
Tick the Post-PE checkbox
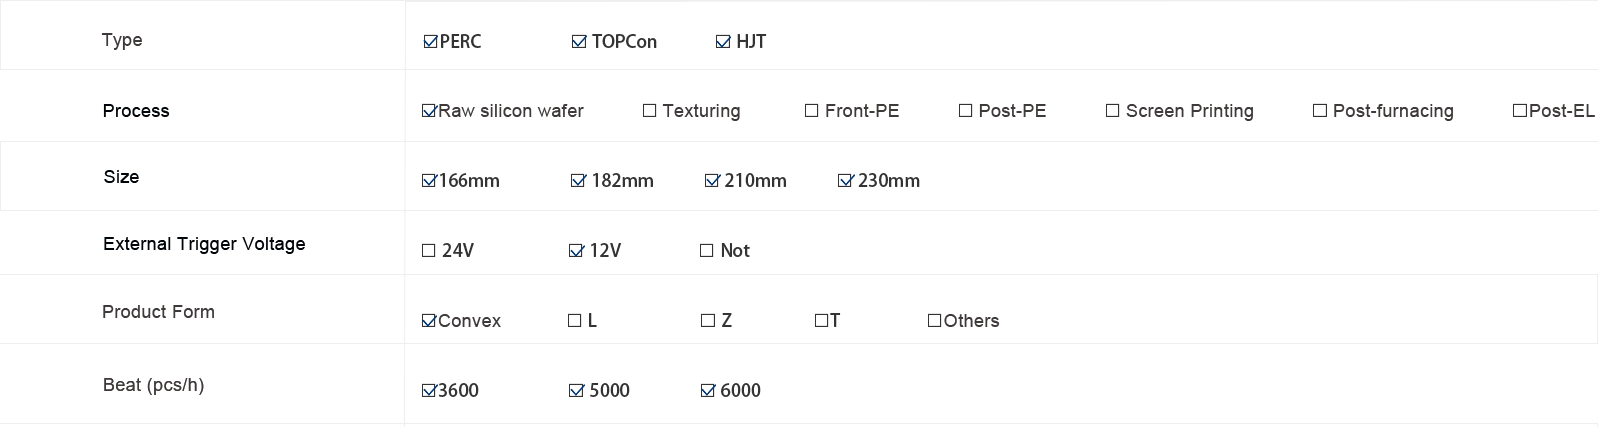pyautogui.click(x=965, y=111)
